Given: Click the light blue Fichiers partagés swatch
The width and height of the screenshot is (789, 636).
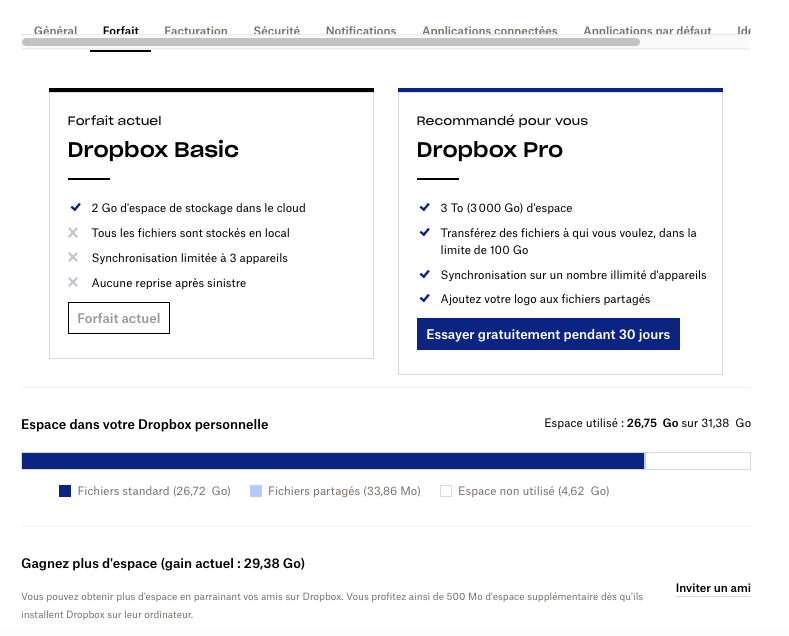Looking at the screenshot, I should (x=256, y=491).
